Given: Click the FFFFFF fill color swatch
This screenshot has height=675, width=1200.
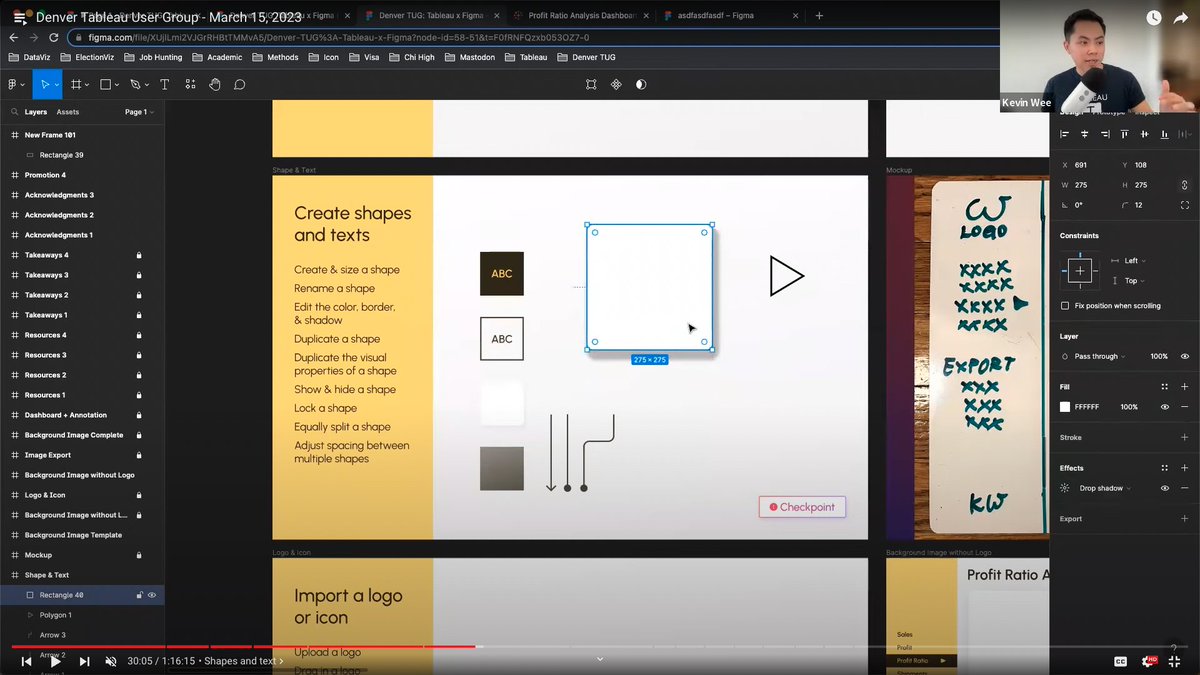Looking at the screenshot, I should 1065,407.
